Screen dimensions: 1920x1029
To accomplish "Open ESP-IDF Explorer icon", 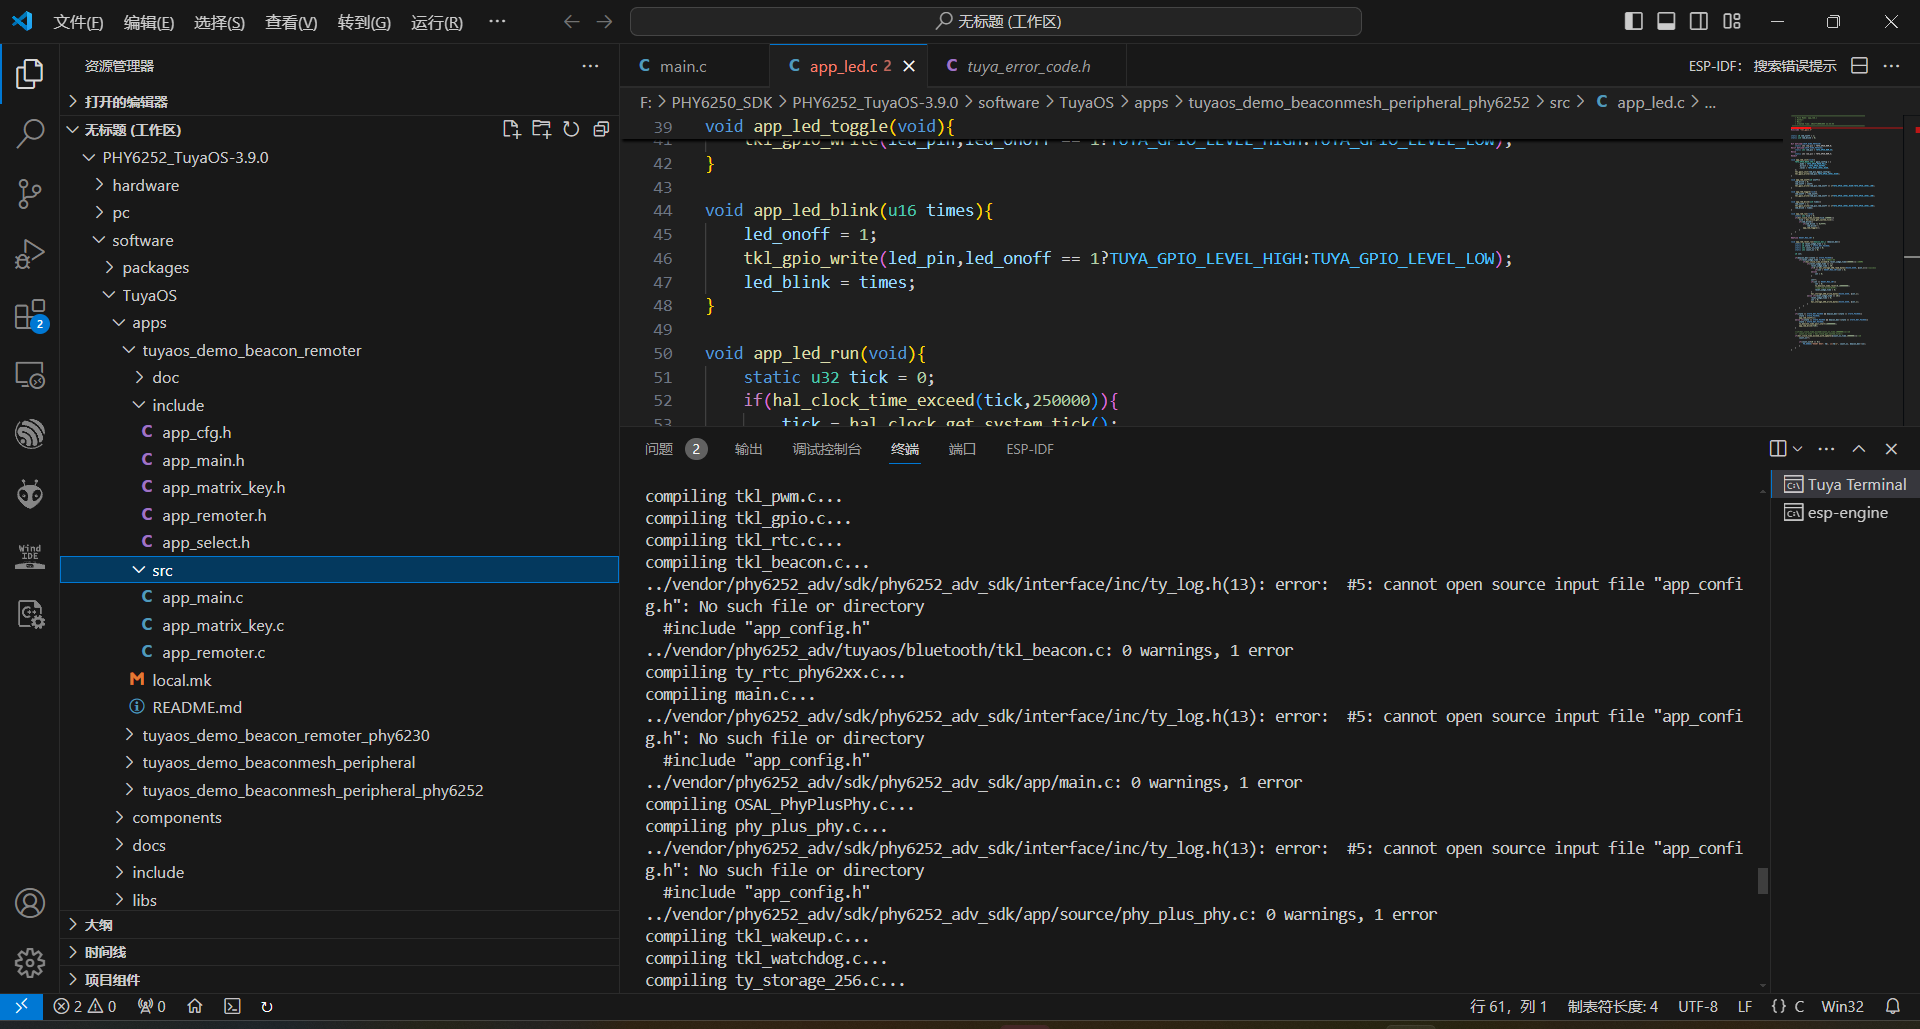I will 30,434.
